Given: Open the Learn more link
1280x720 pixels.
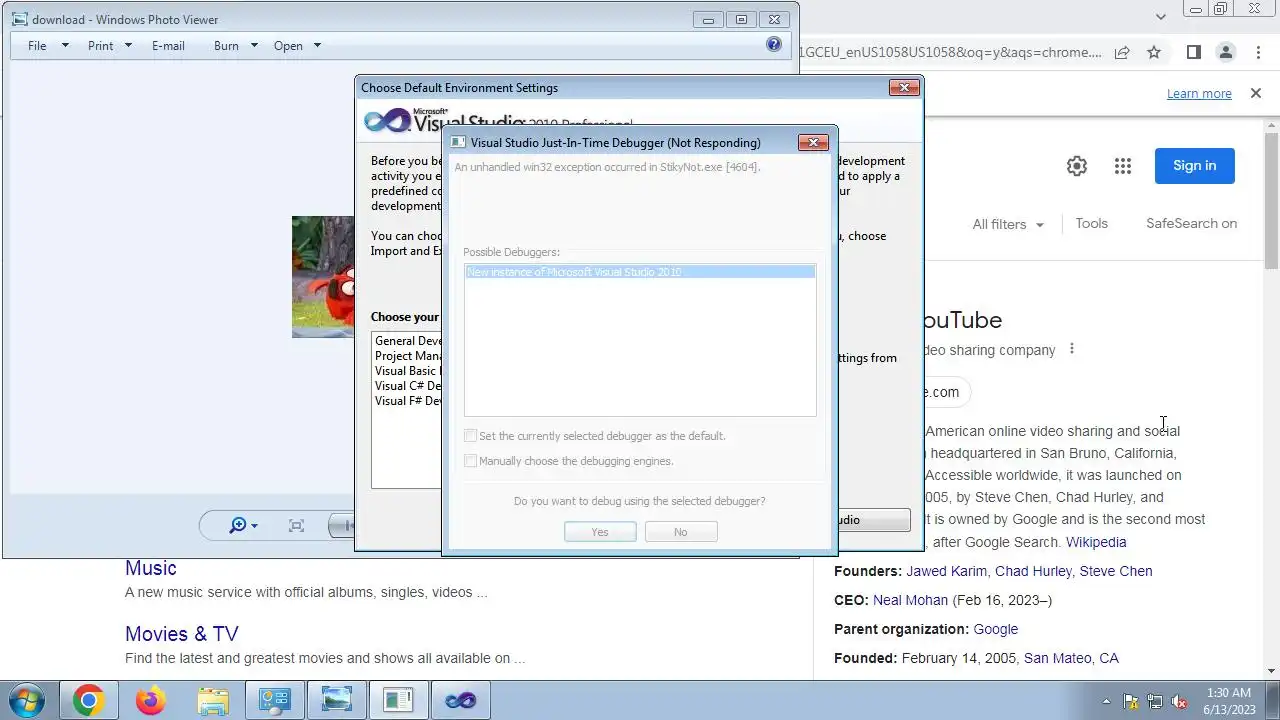Looking at the screenshot, I should 1199,93.
